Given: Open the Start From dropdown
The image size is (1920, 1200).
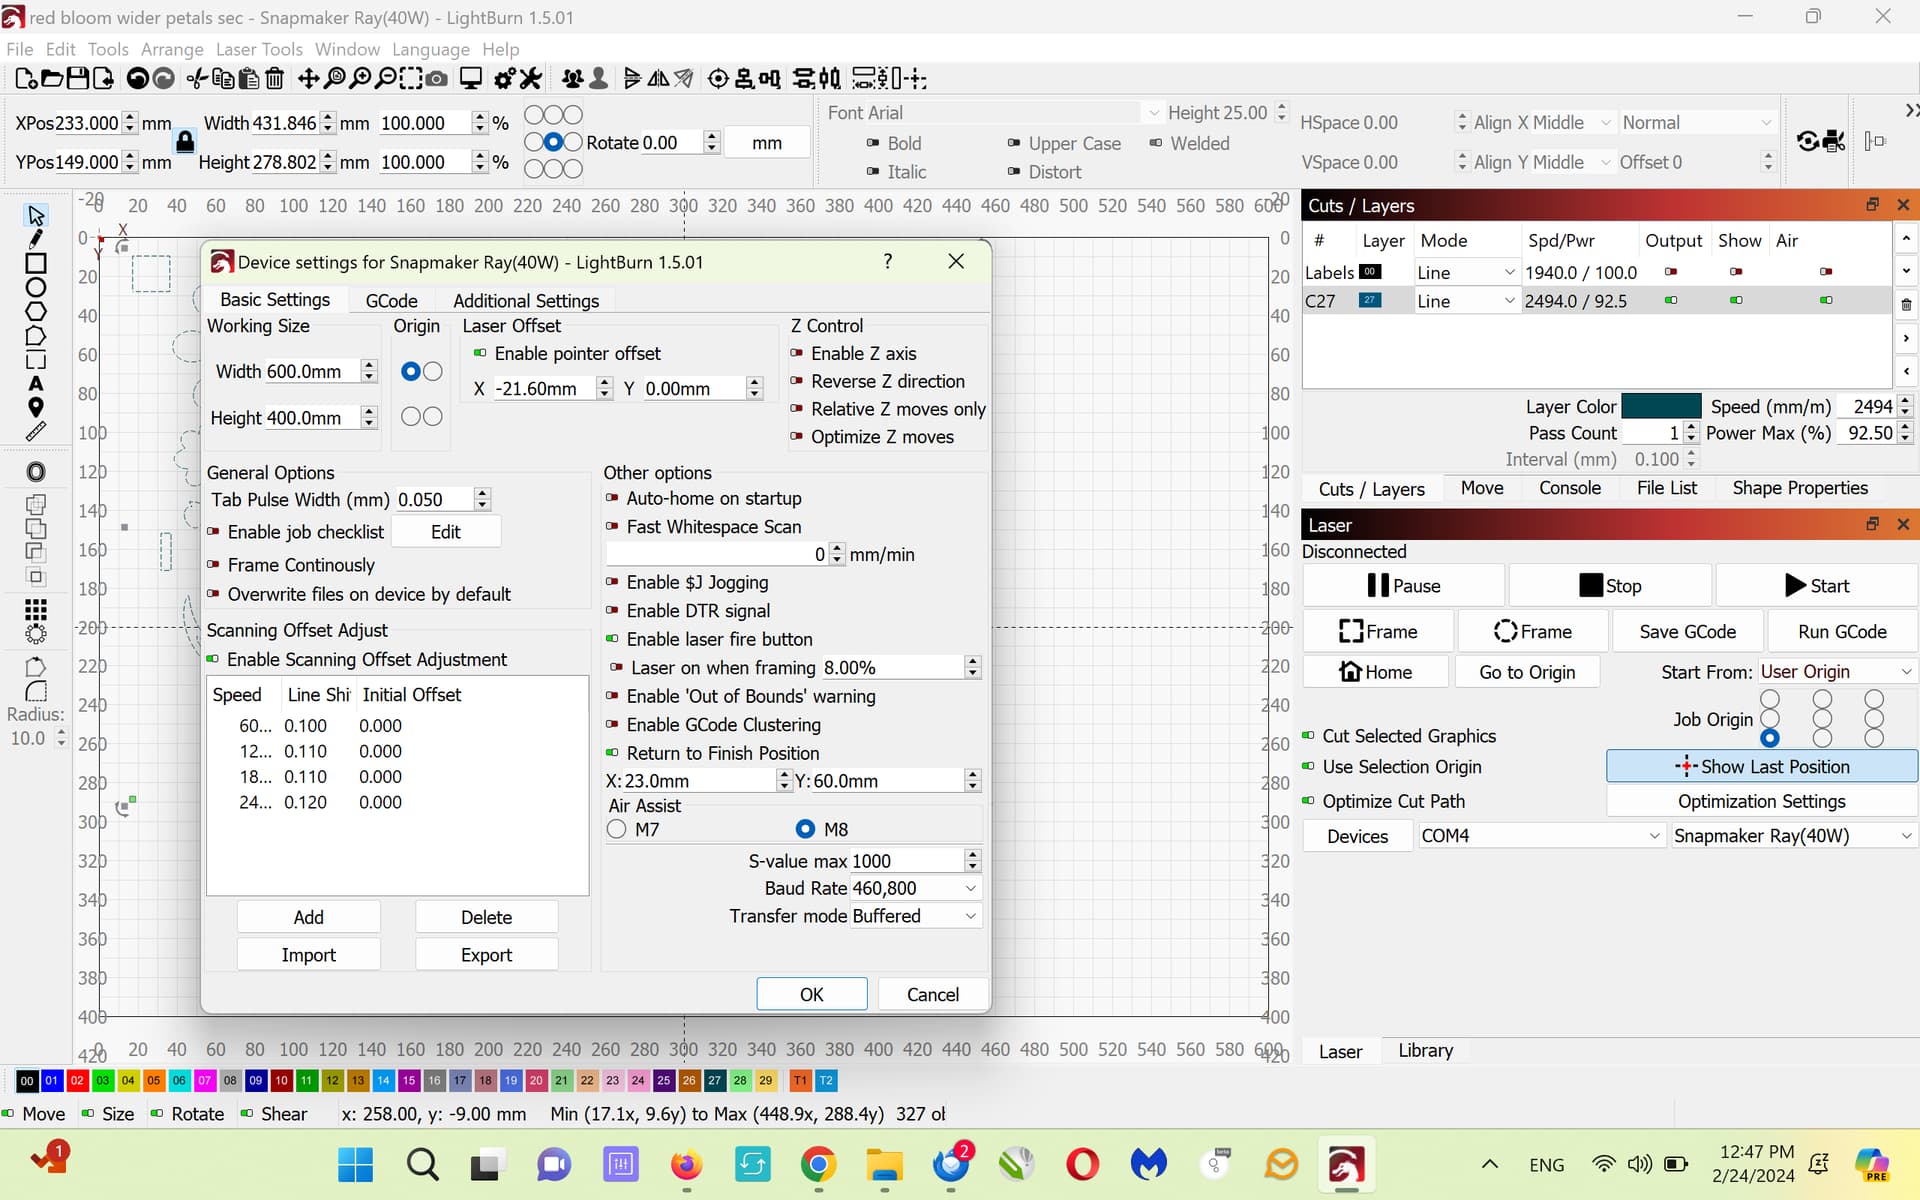Looking at the screenshot, I should click(x=1836, y=673).
